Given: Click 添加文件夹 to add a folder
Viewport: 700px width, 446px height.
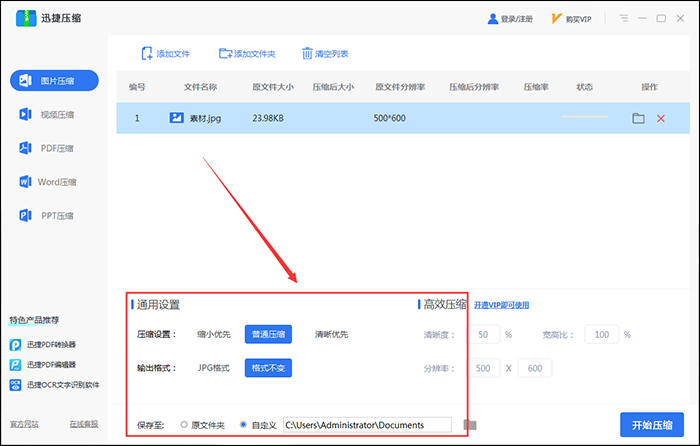Looking at the screenshot, I should click(x=247, y=54).
